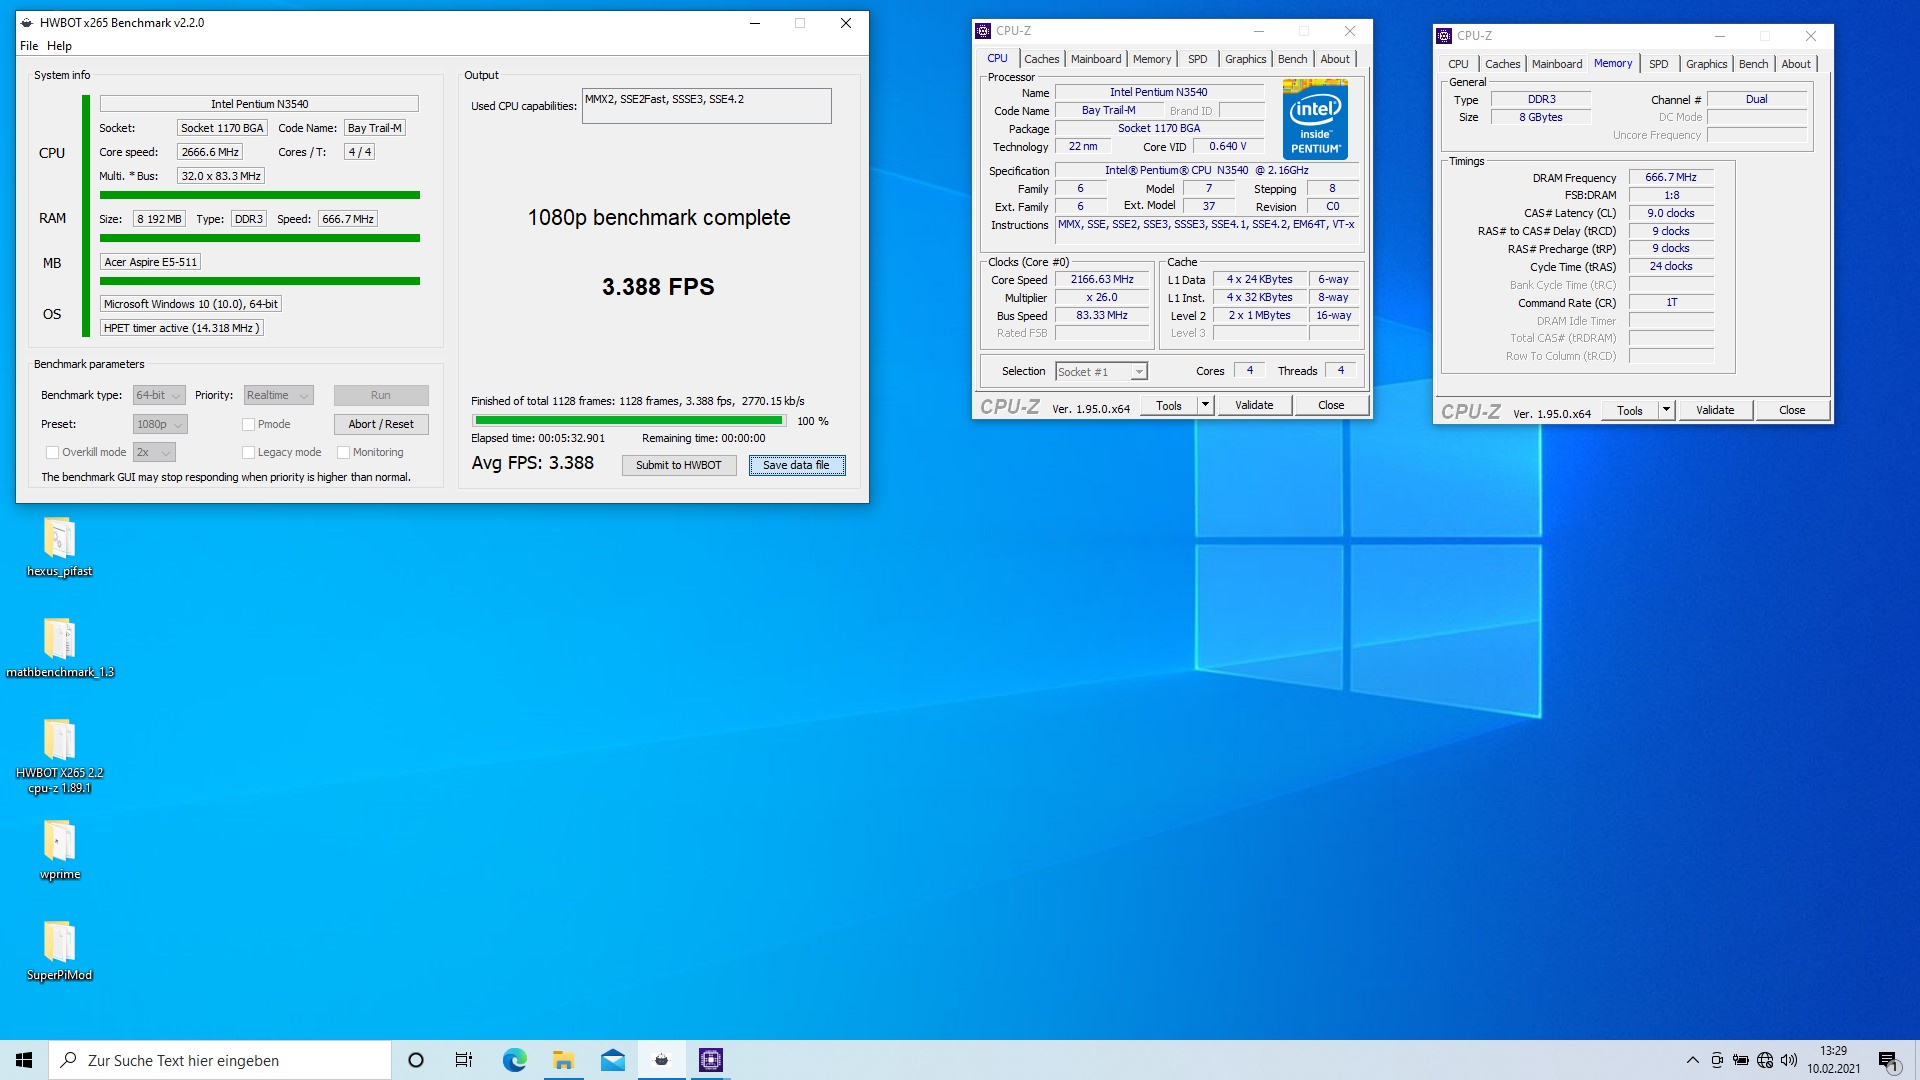Expand Tools arrow in CPU-Z Memory window
This screenshot has width=1920, height=1080.
coord(1666,410)
